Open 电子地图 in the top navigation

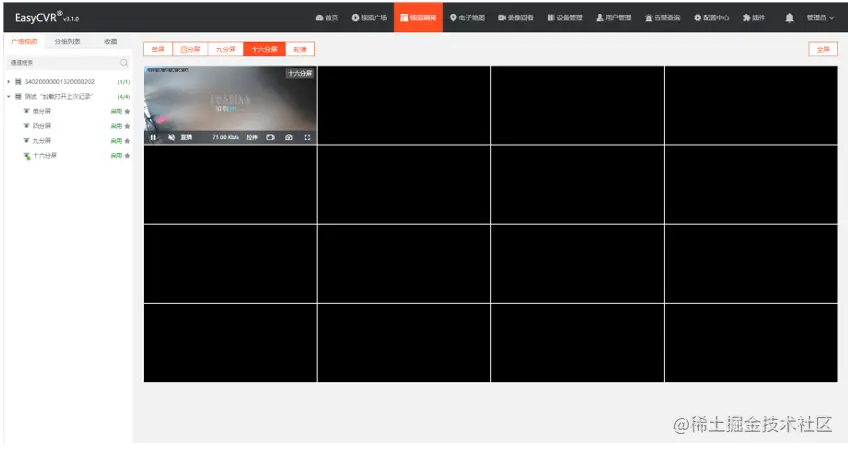click(x=467, y=18)
